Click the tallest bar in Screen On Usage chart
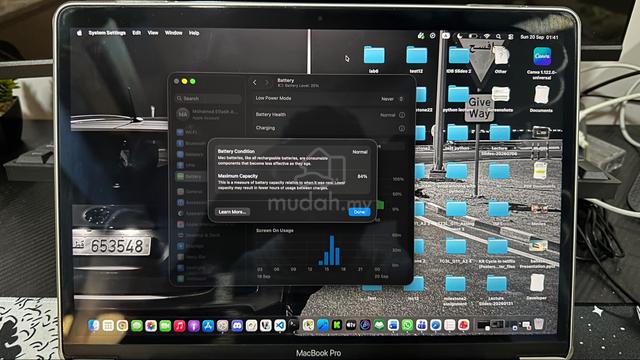The image size is (640, 360). (332, 250)
